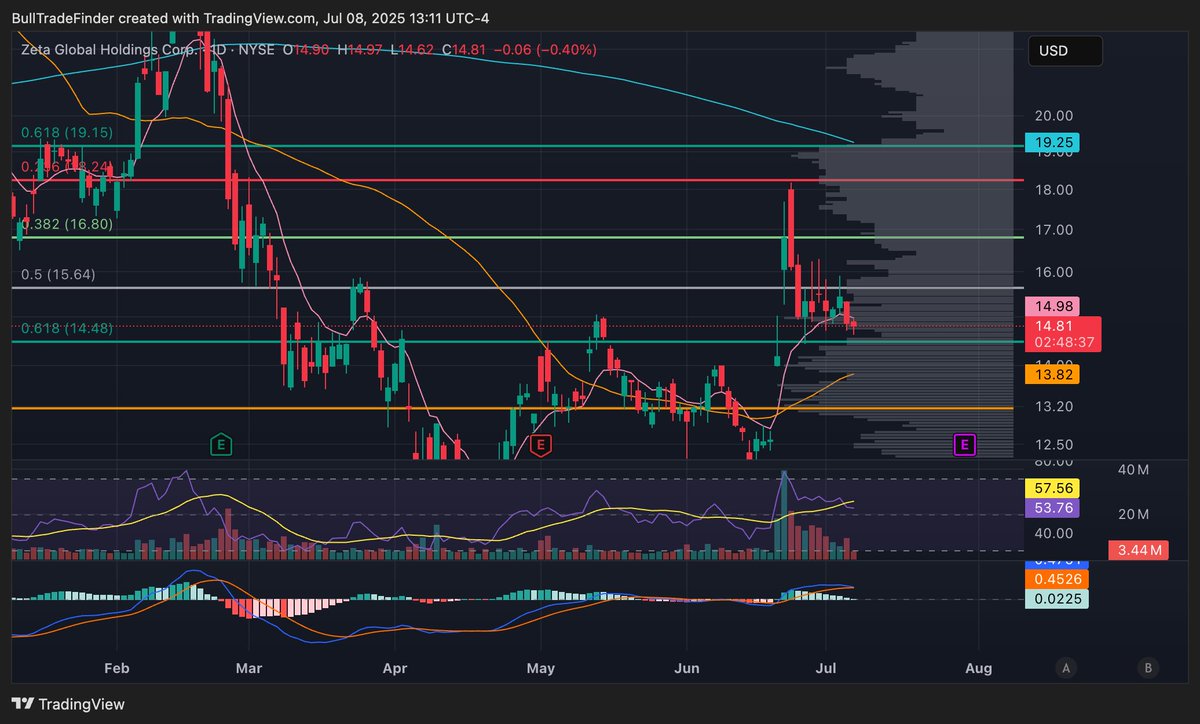The width and height of the screenshot is (1200, 724).
Task: Click the NYSE exchange label
Action: [x=258, y=49]
